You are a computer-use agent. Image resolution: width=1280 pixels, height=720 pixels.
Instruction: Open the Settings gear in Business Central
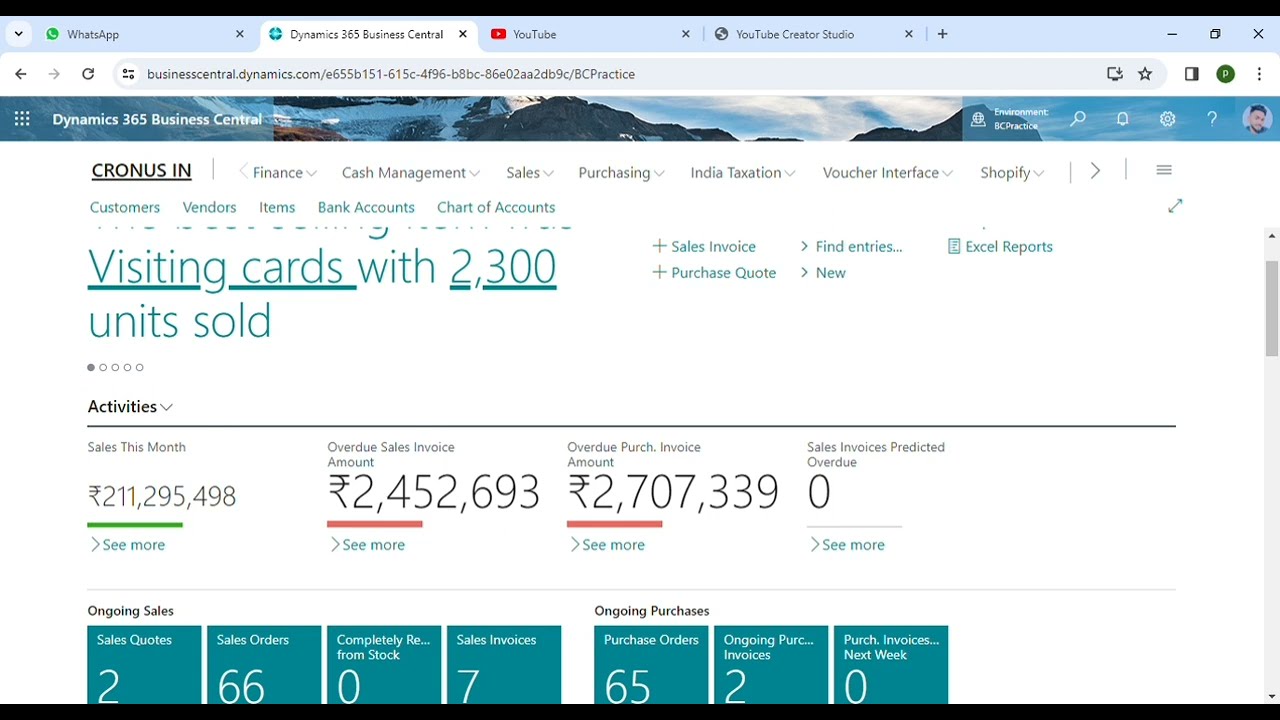point(1167,119)
